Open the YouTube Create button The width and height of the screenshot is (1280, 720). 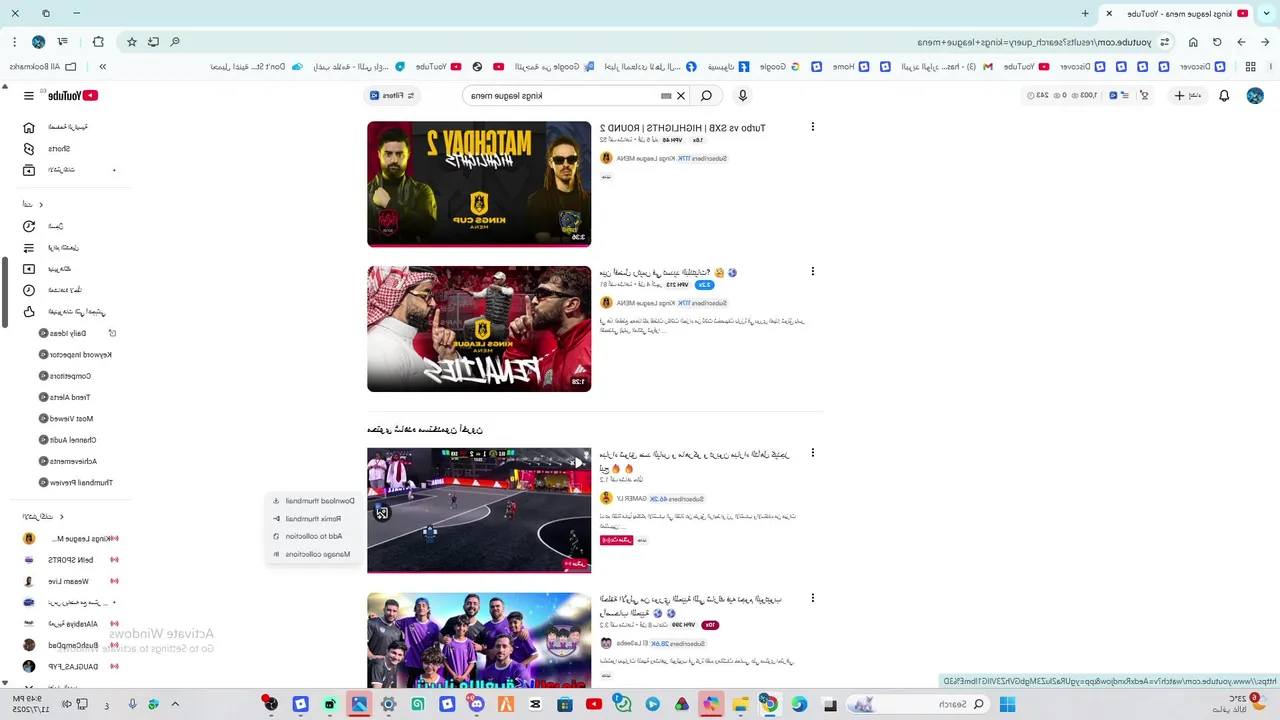(1187, 95)
